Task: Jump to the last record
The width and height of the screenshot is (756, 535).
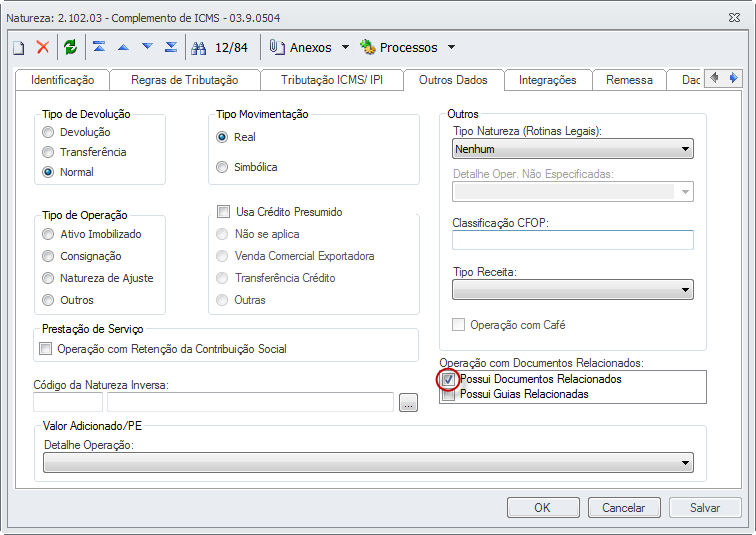Action: (x=171, y=47)
